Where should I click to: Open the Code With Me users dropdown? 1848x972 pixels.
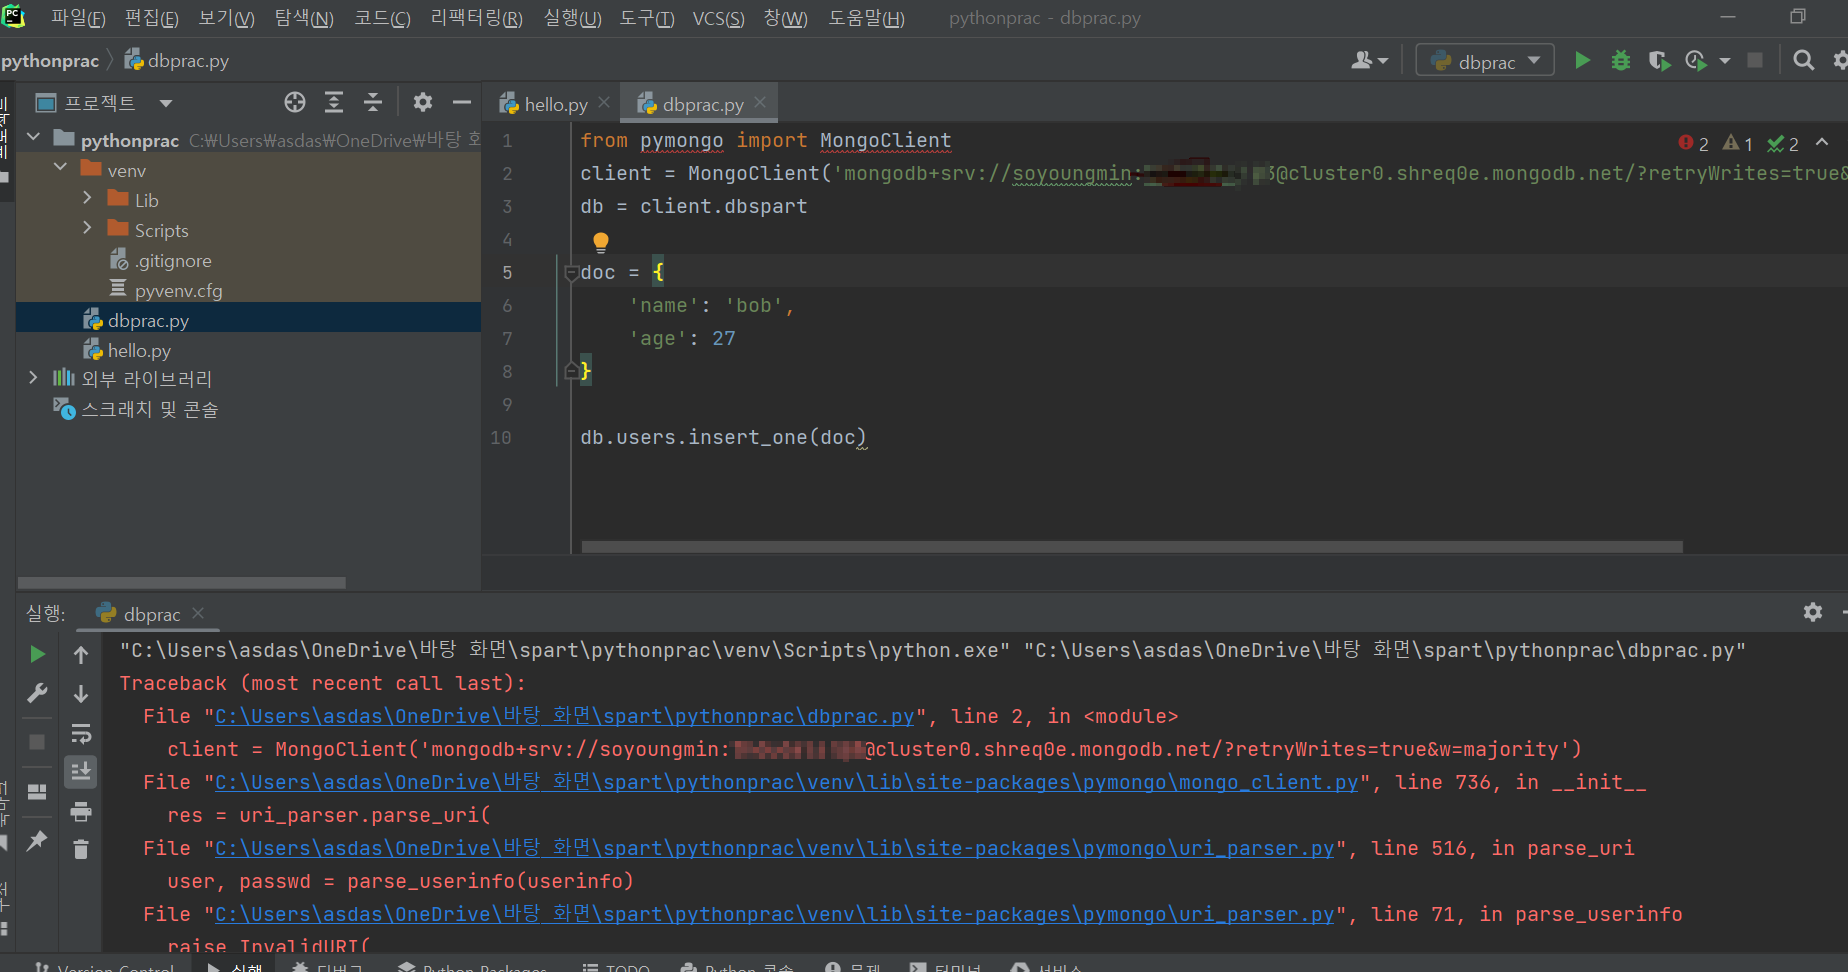[x=1369, y=61]
